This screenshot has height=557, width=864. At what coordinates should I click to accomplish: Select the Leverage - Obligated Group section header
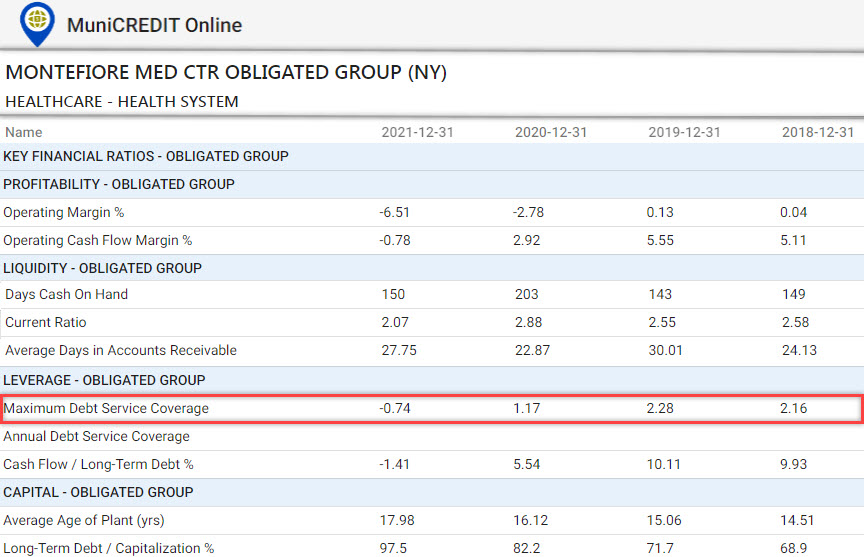pos(432,381)
